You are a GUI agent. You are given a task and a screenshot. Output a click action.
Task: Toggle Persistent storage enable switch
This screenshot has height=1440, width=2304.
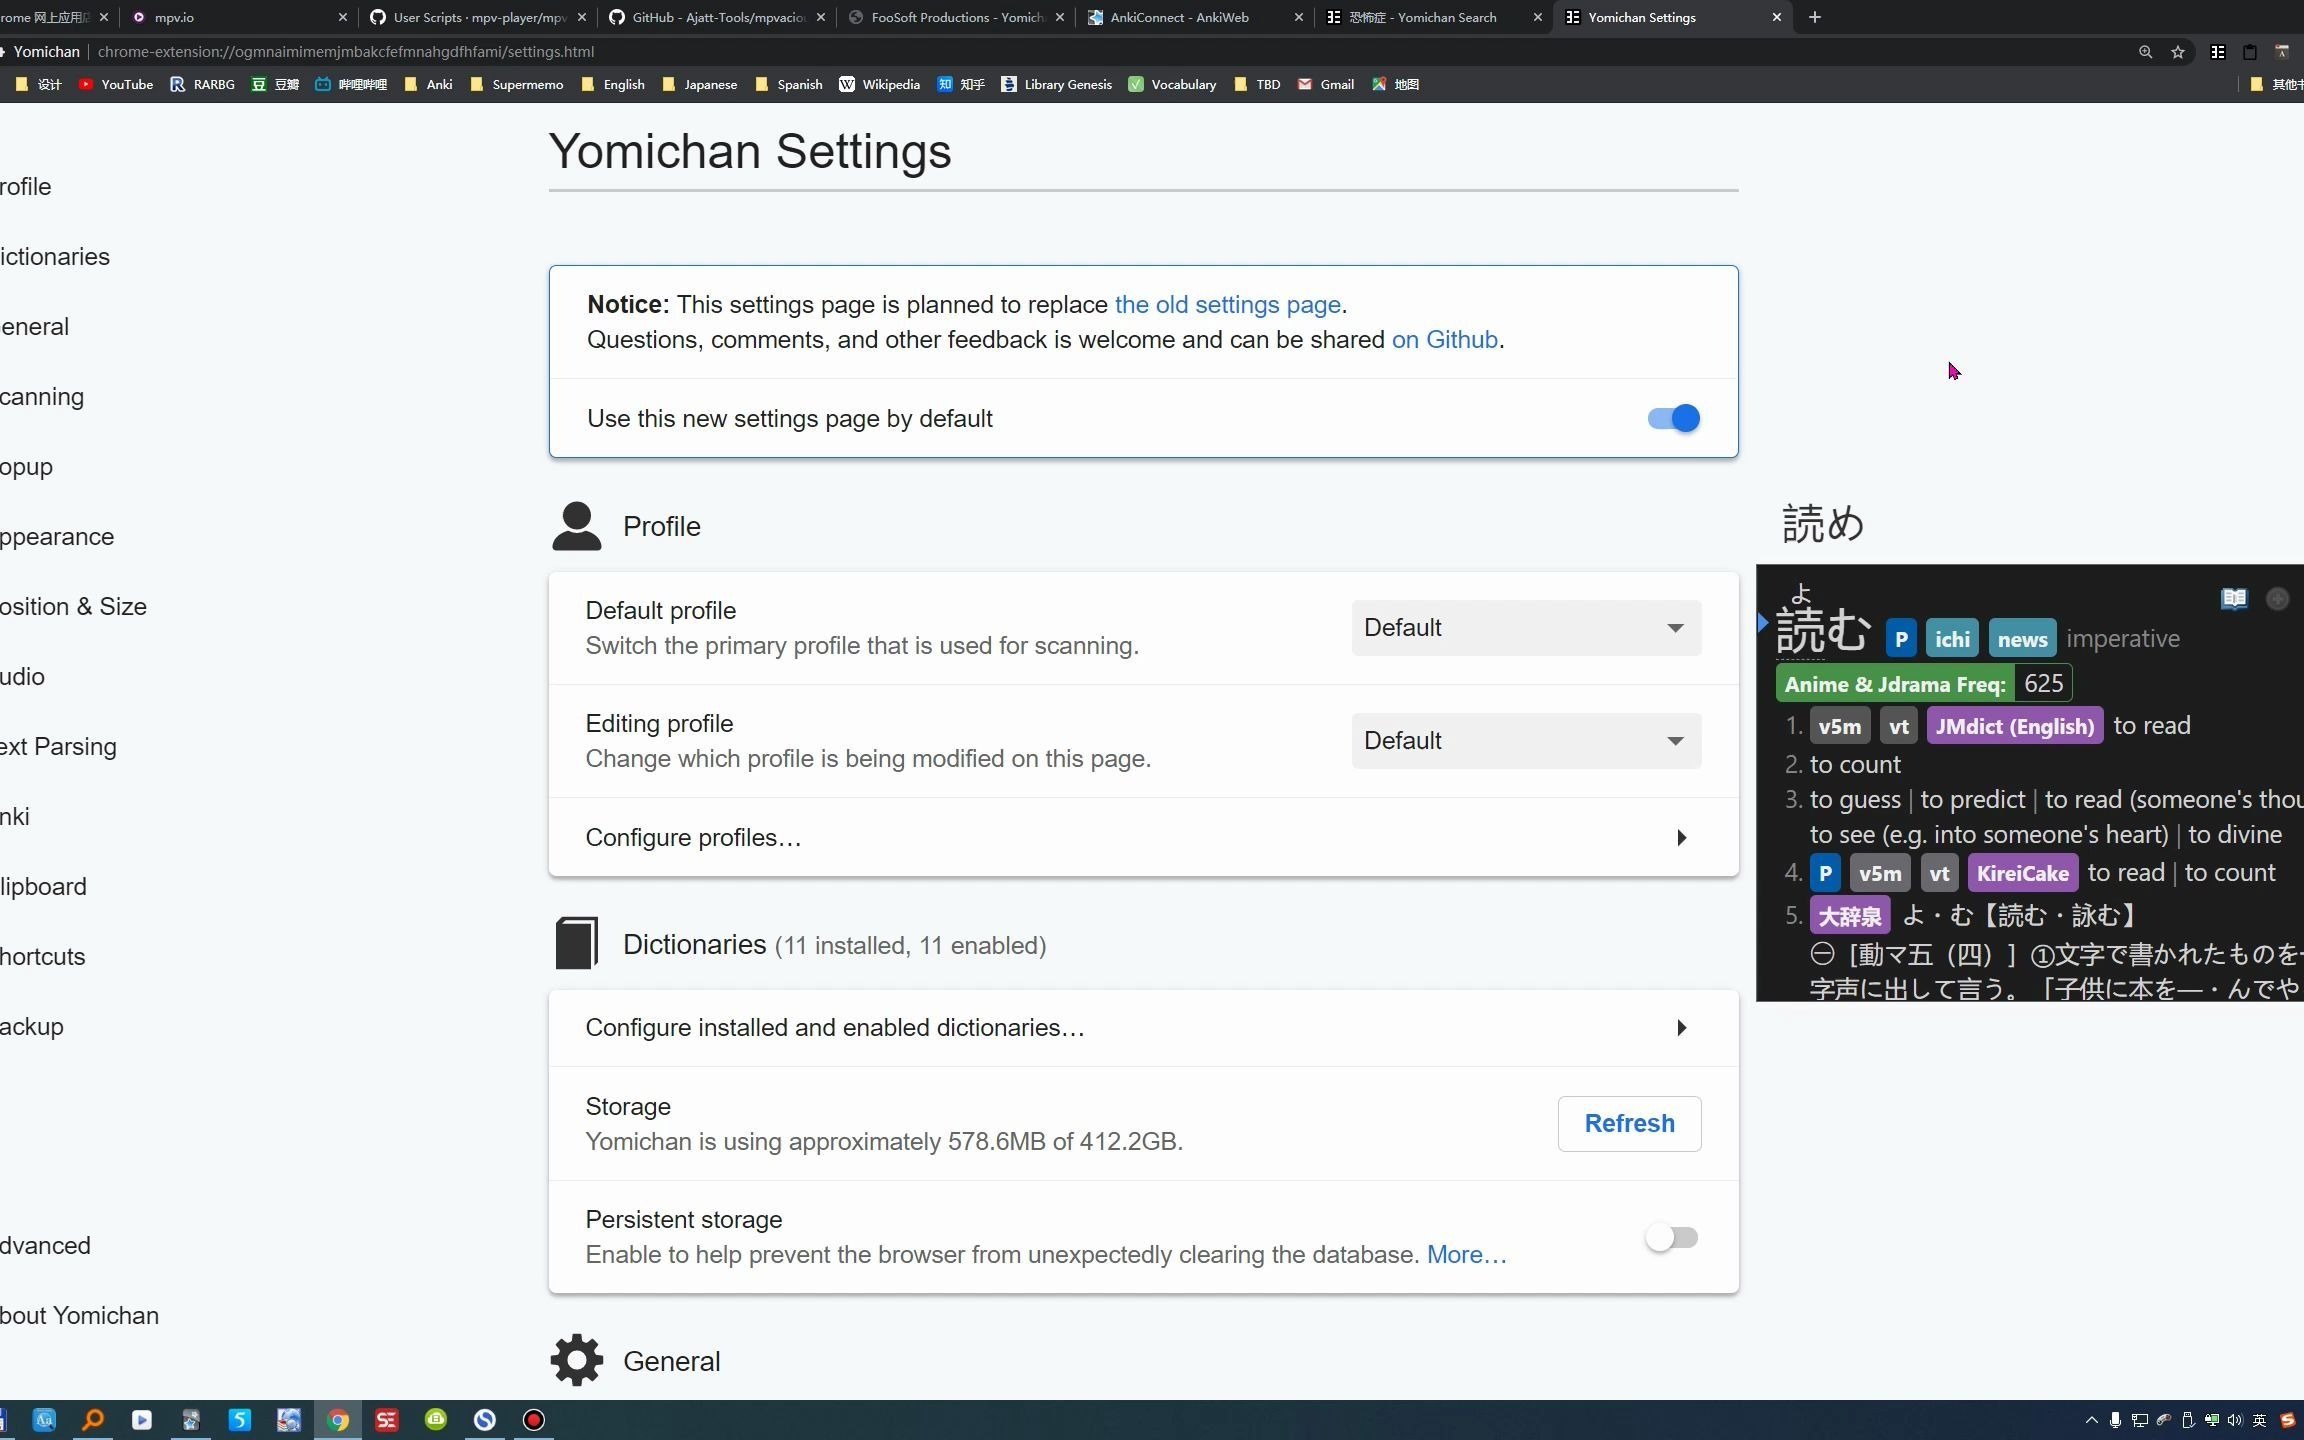click(1670, 1236)
